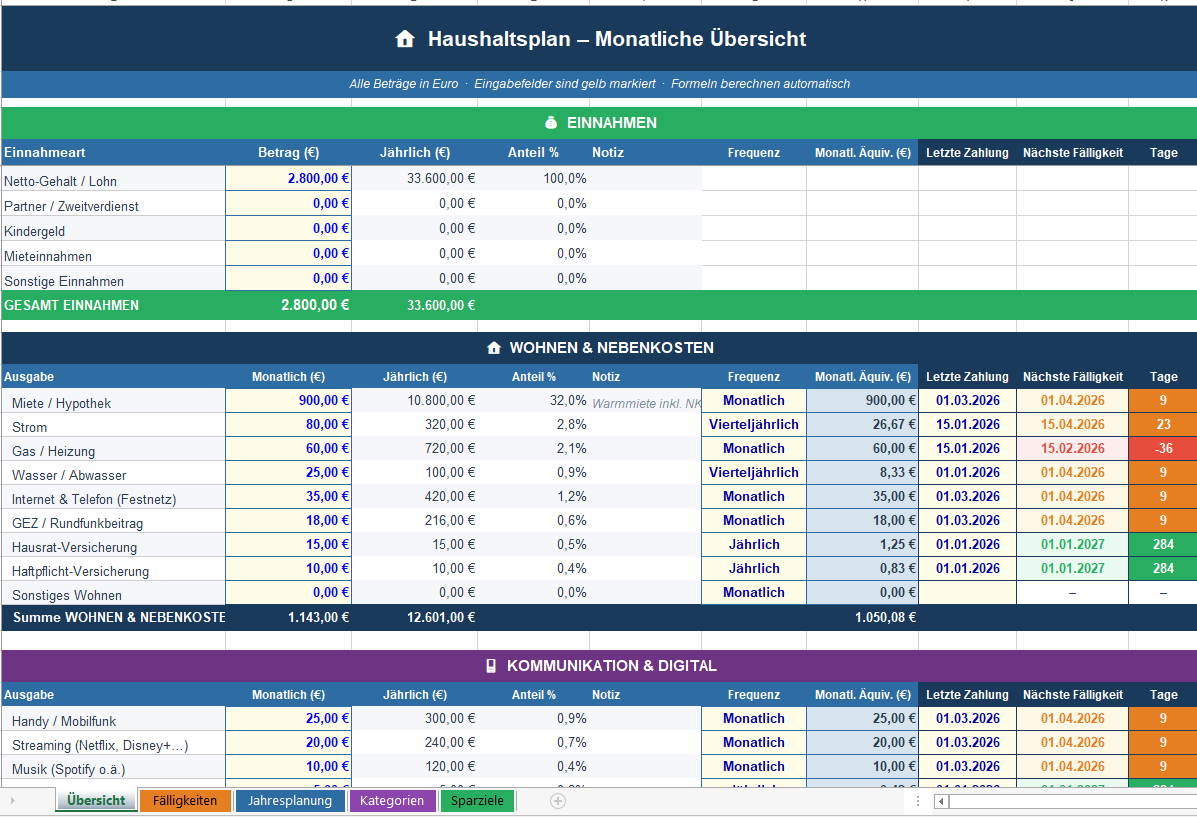Click the house icon beside WOHNEN & NEBENKOSTEN
This screenshot has height=817, width=1197.
tap(493, 348)
